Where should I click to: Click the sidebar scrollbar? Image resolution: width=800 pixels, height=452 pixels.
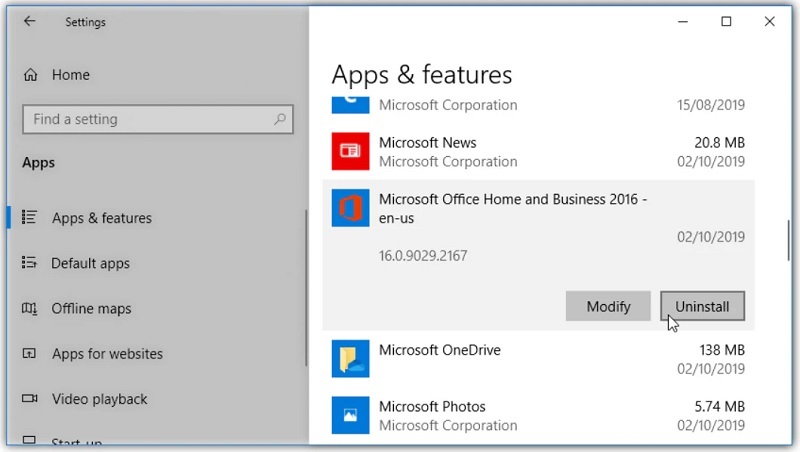(306, 288)
